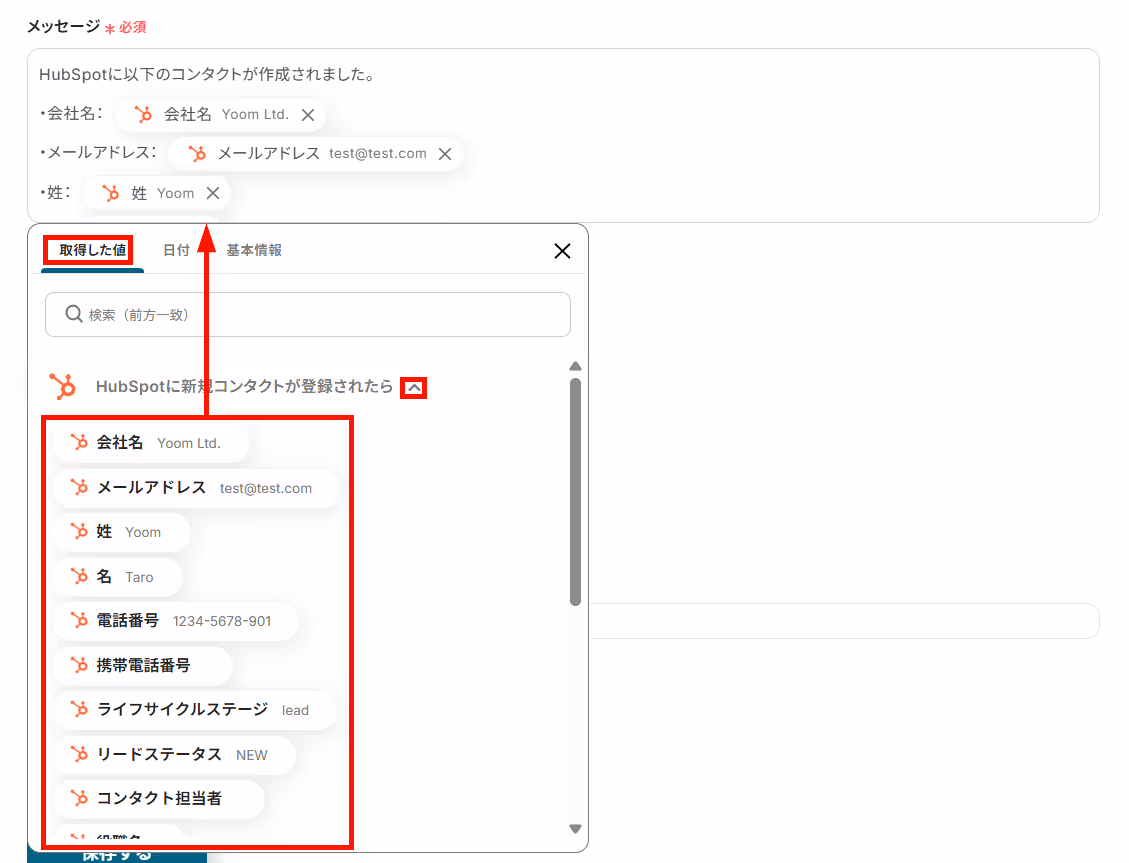
Task: Remove the 姓 Yoom tag from message
Action: 213,193
